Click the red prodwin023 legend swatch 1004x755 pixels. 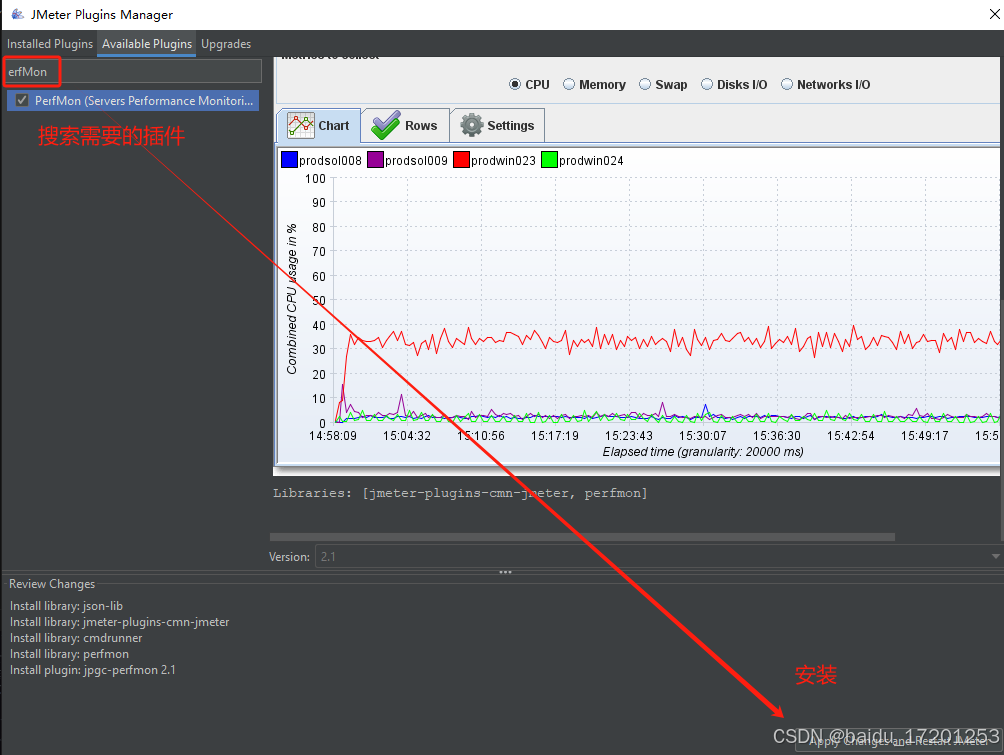[461, 160]
